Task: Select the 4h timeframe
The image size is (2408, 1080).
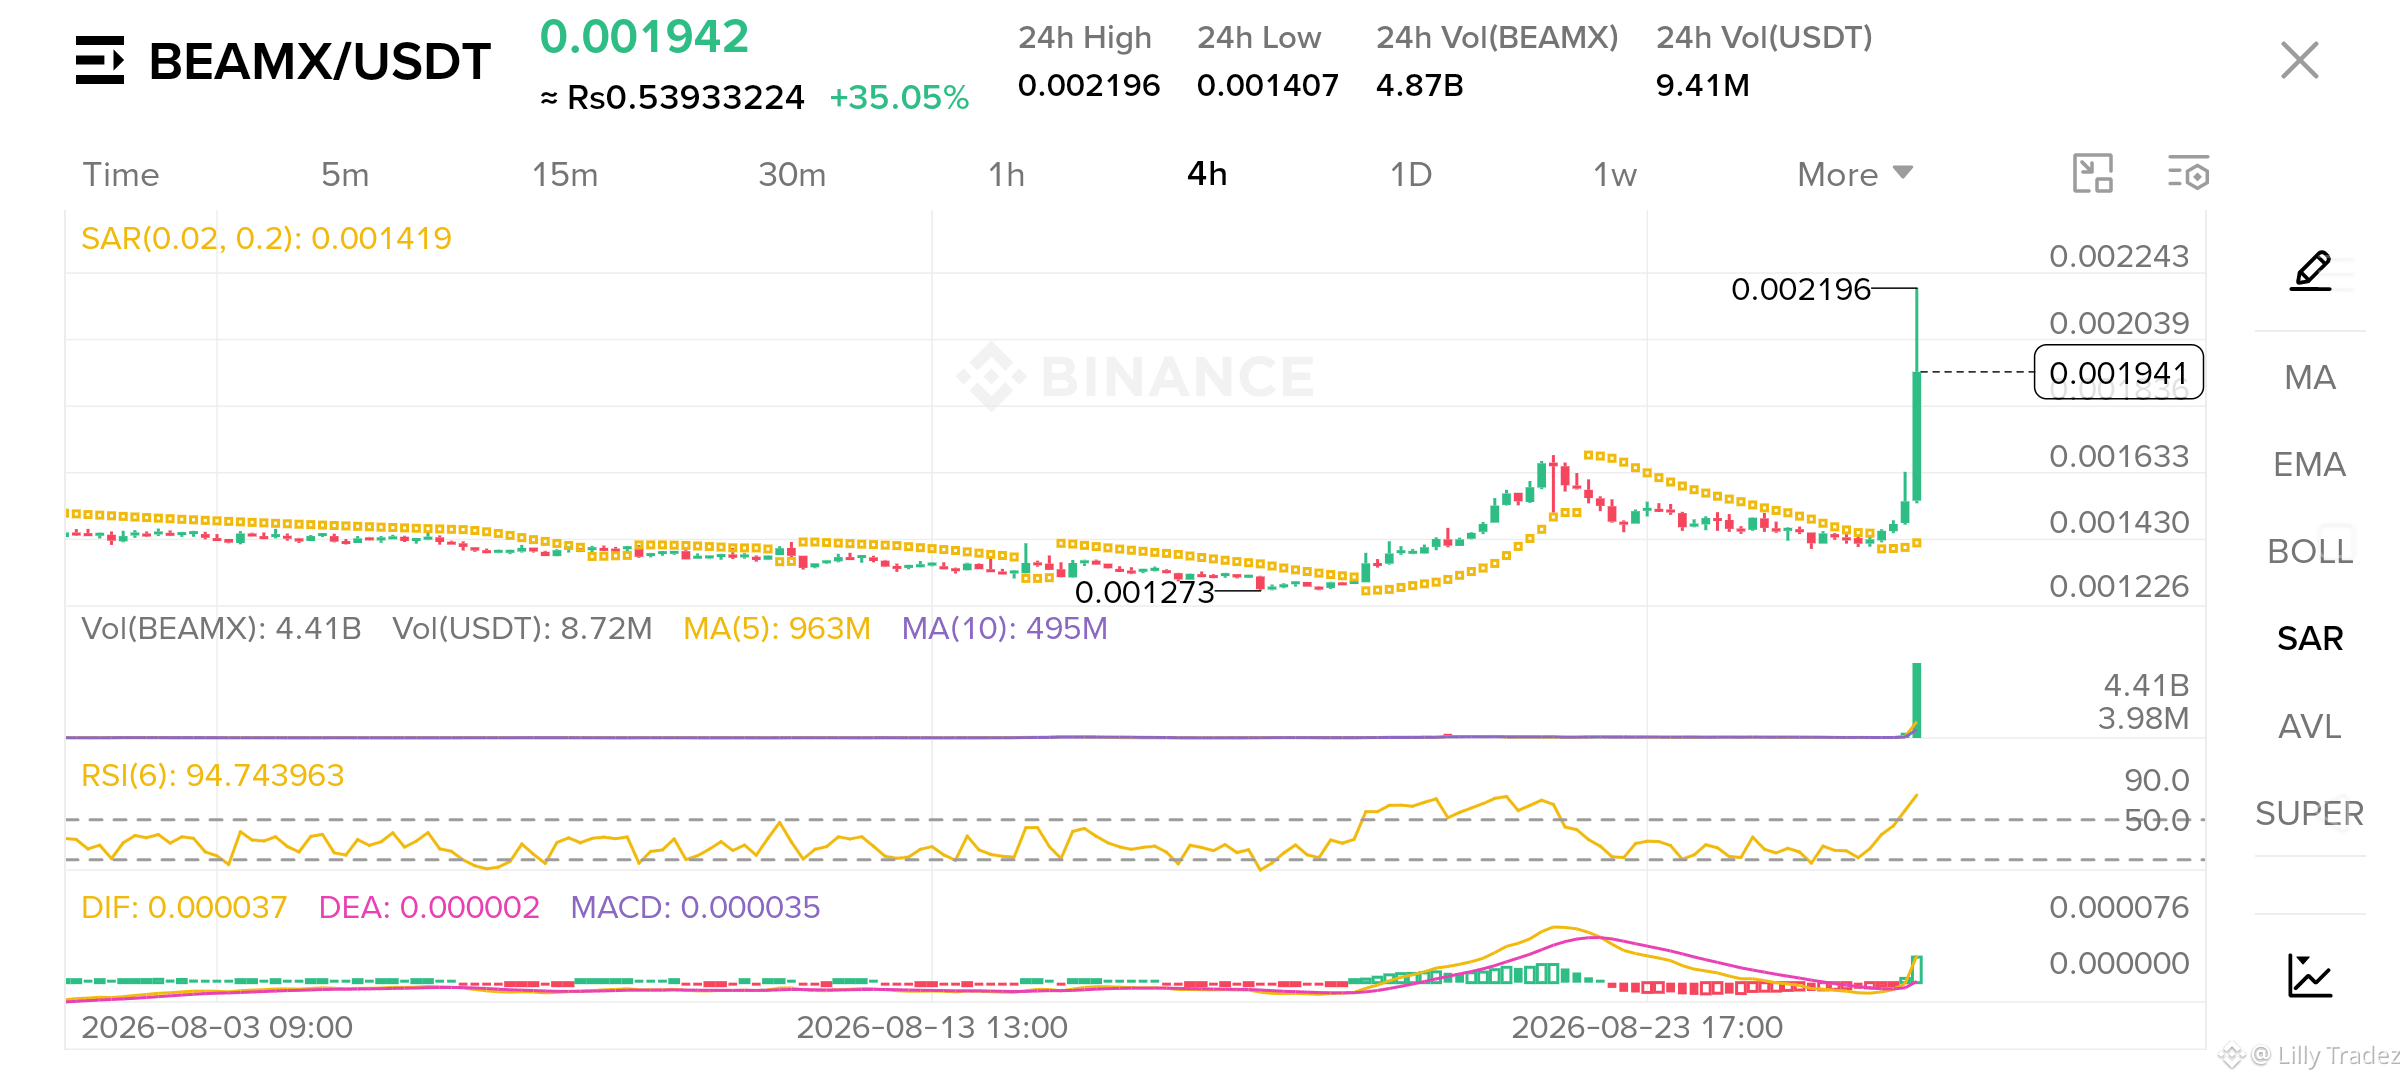Action: point(1207,174)
